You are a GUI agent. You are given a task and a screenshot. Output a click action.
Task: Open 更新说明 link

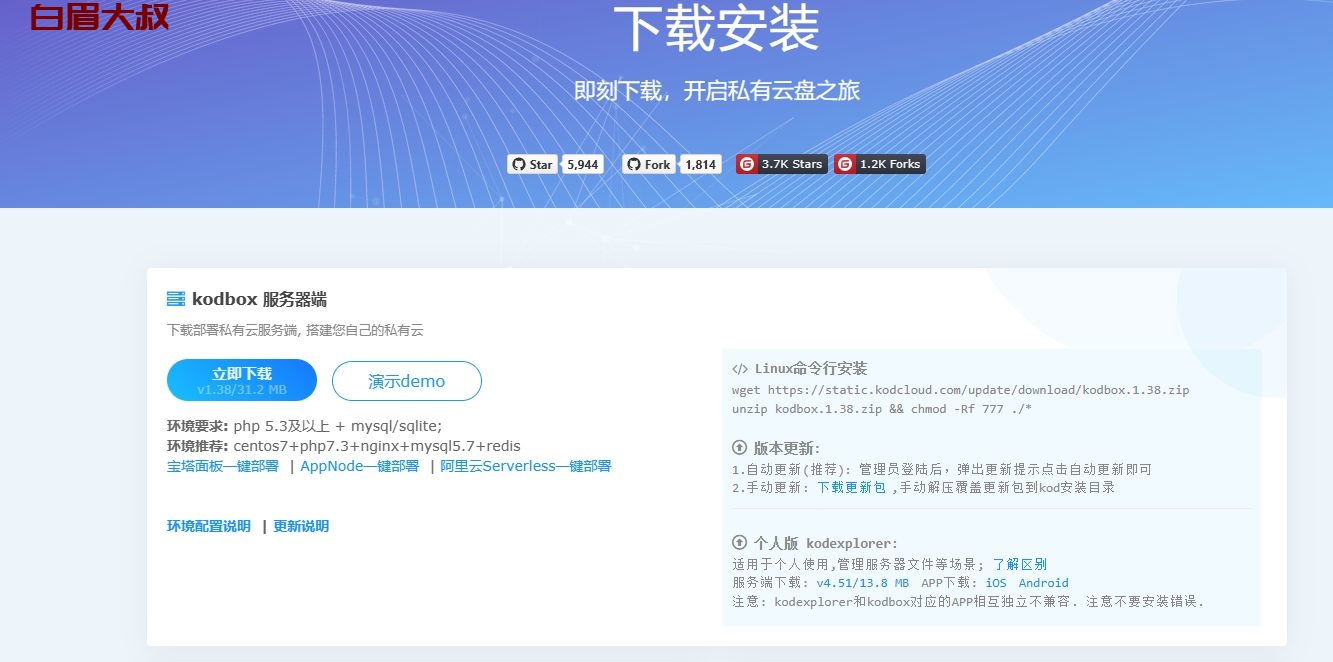pos(301,526)
